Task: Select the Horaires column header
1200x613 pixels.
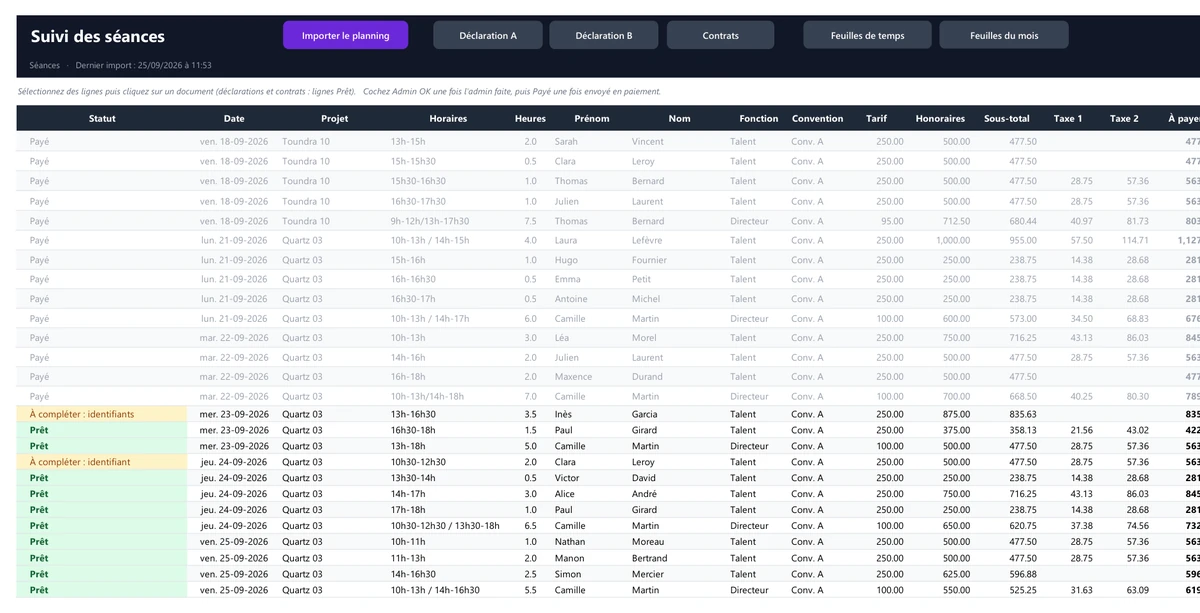Action: pyautogui.click(x=448, y=118)
